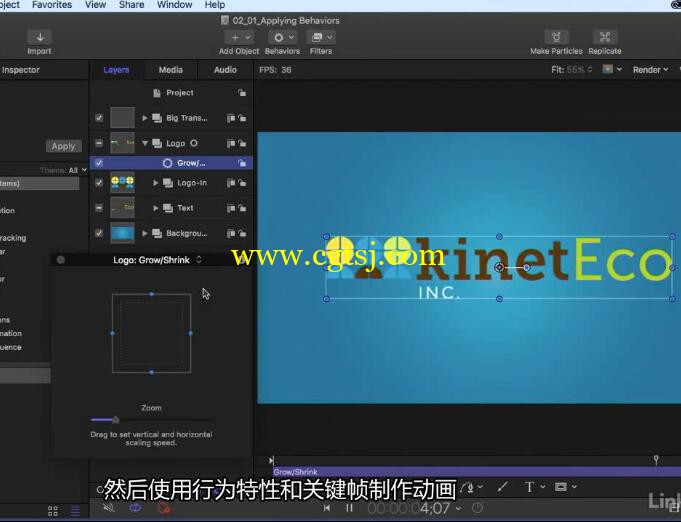The height and width of the screenshot is (522, 681).
Task: Uncheck Logo-In layer visibility
Action: [99, 183]
